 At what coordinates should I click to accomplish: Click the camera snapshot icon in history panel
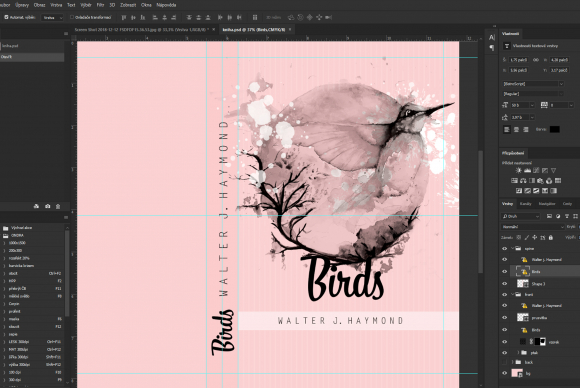47,206
